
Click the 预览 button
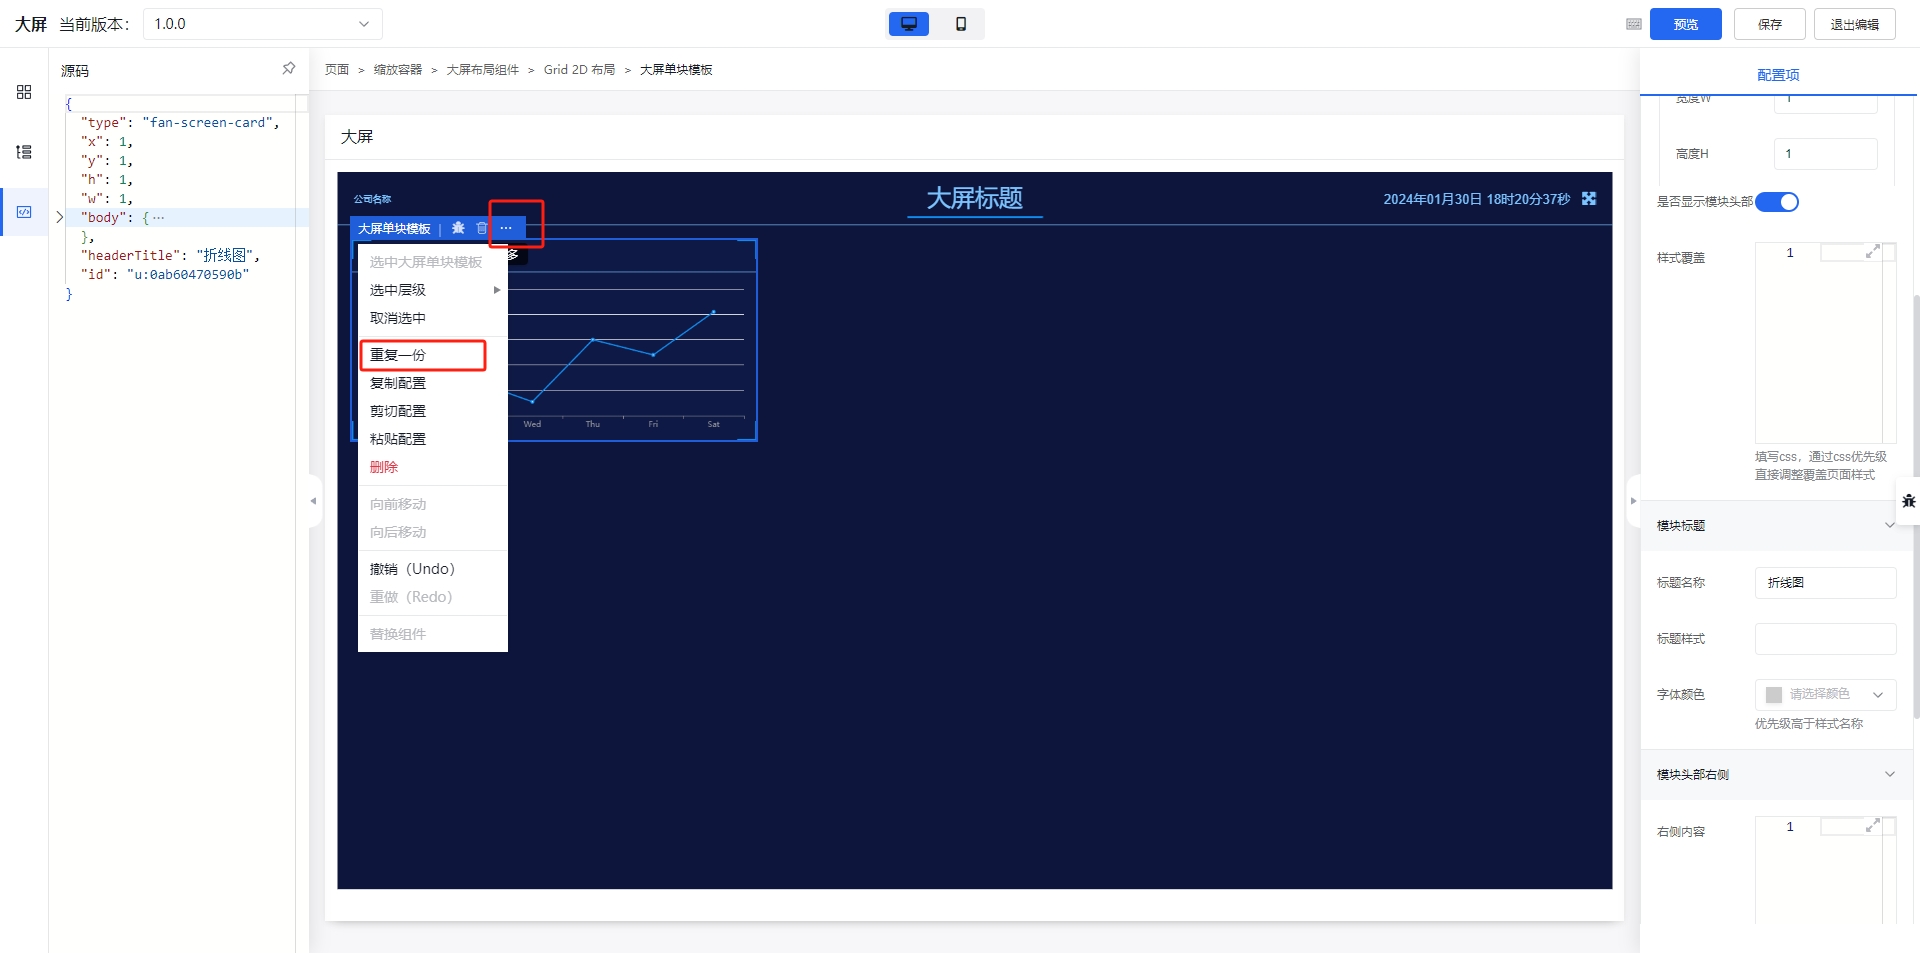click(1685, 24)
